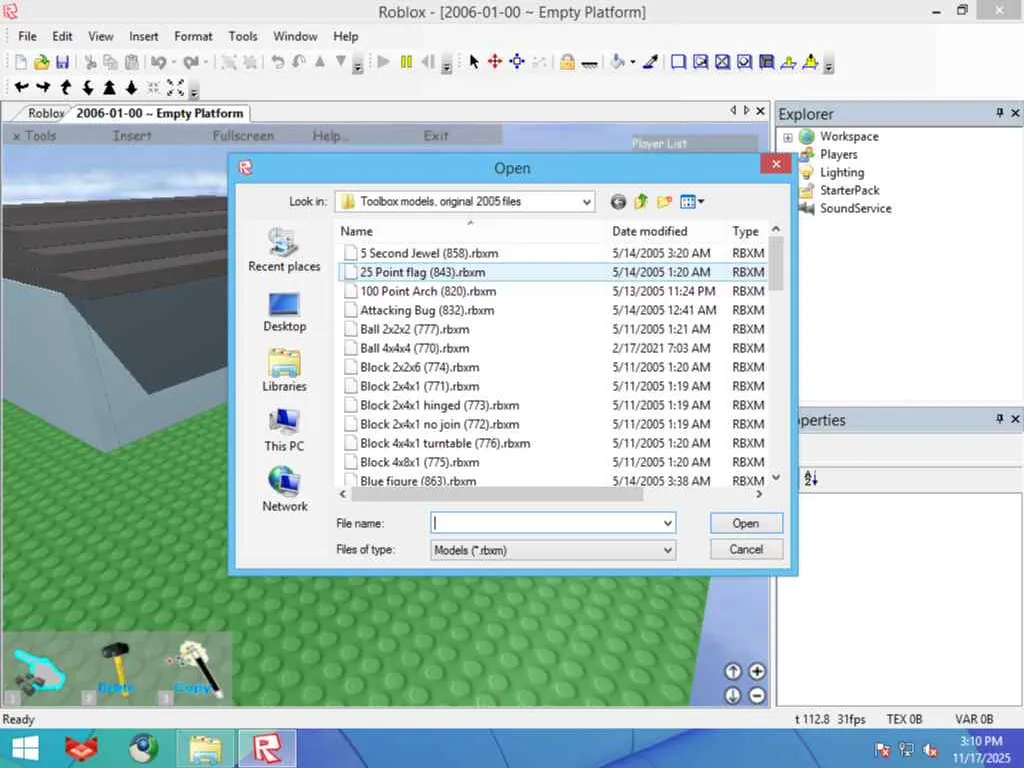Open the Files of type dropdown
This screenshot has height=768, width=1024.
point(667,550)
